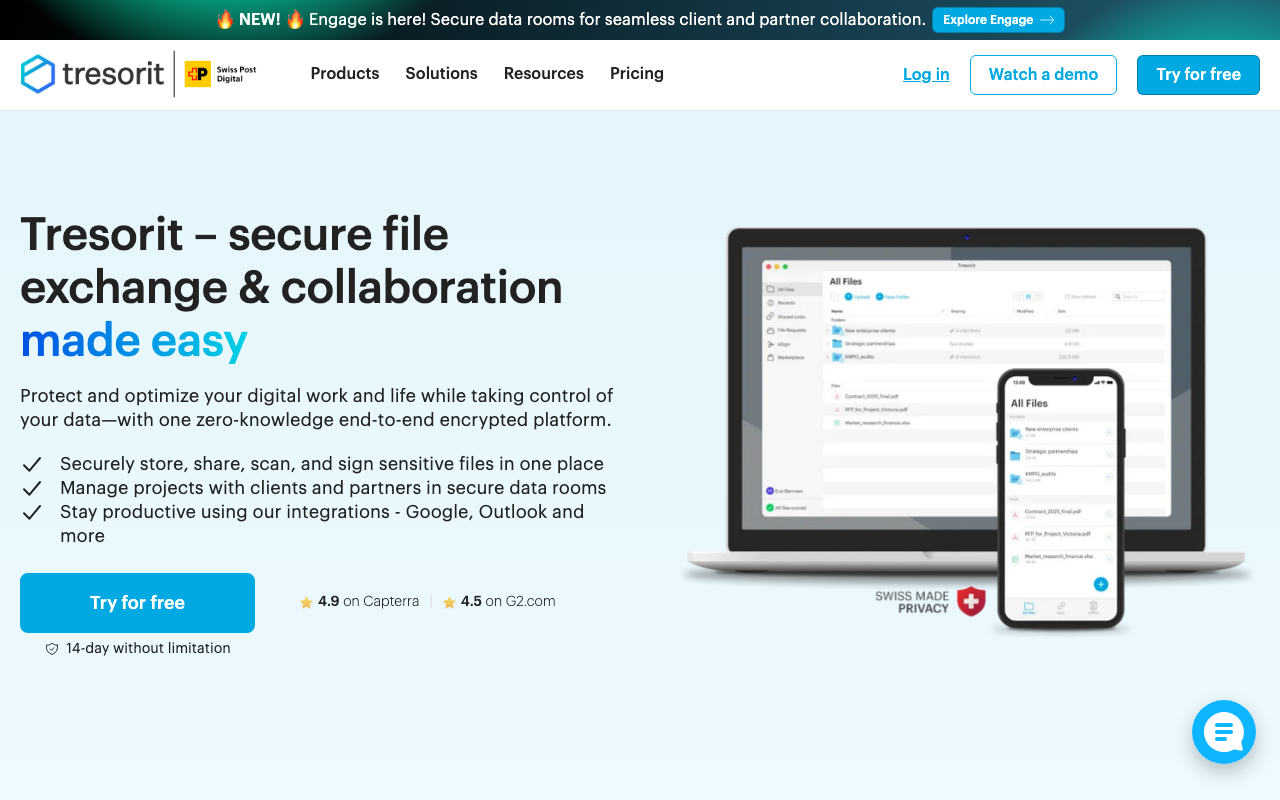
Task: Open the chat bubble widget
Action: 1224,732
